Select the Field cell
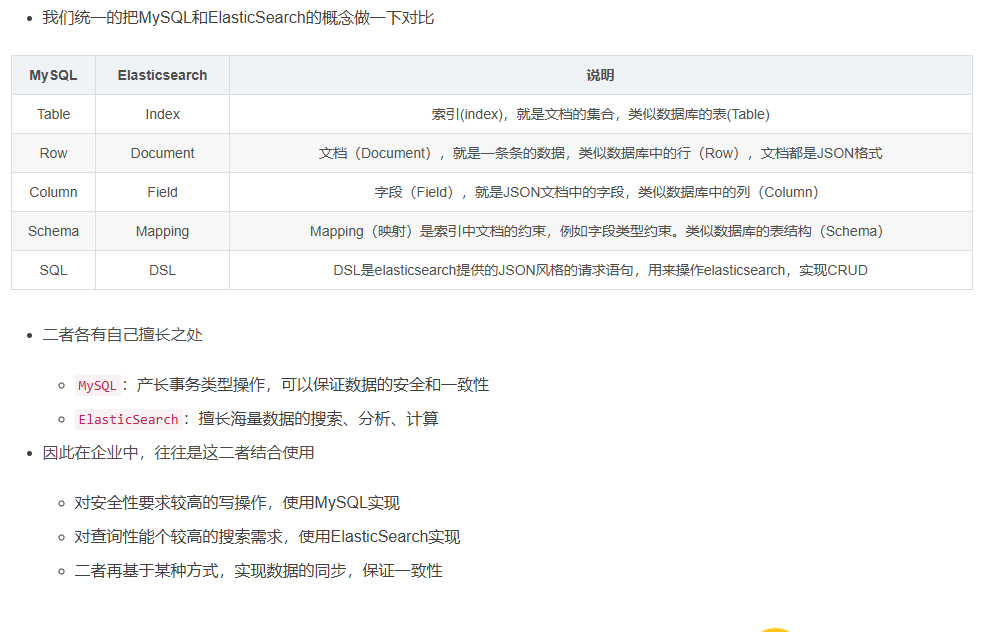 162,193
